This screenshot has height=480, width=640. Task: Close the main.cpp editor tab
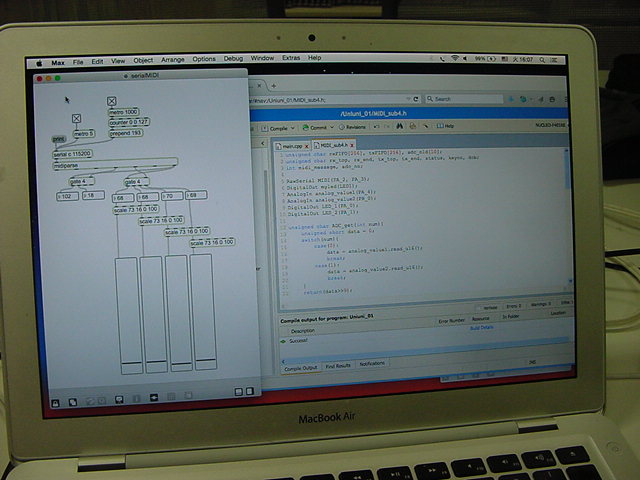(307, 146)
